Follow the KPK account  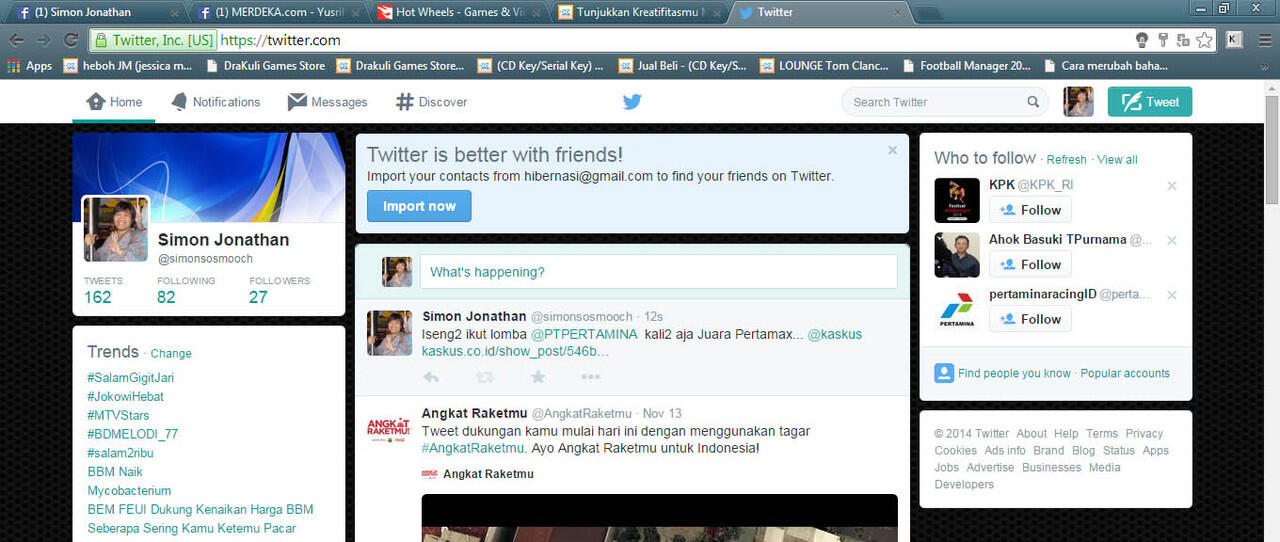[x=1030, y=210]
